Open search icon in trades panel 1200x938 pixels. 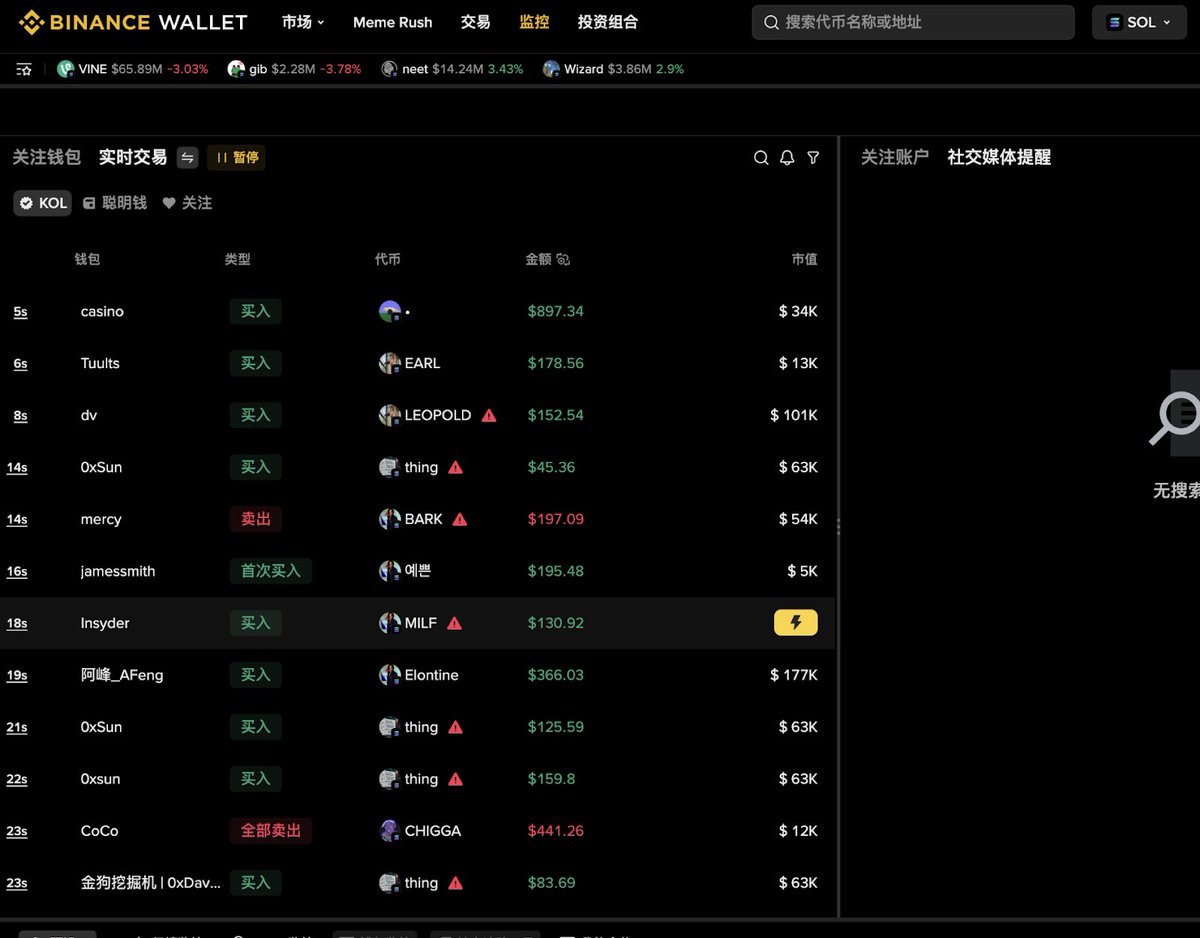761,158
